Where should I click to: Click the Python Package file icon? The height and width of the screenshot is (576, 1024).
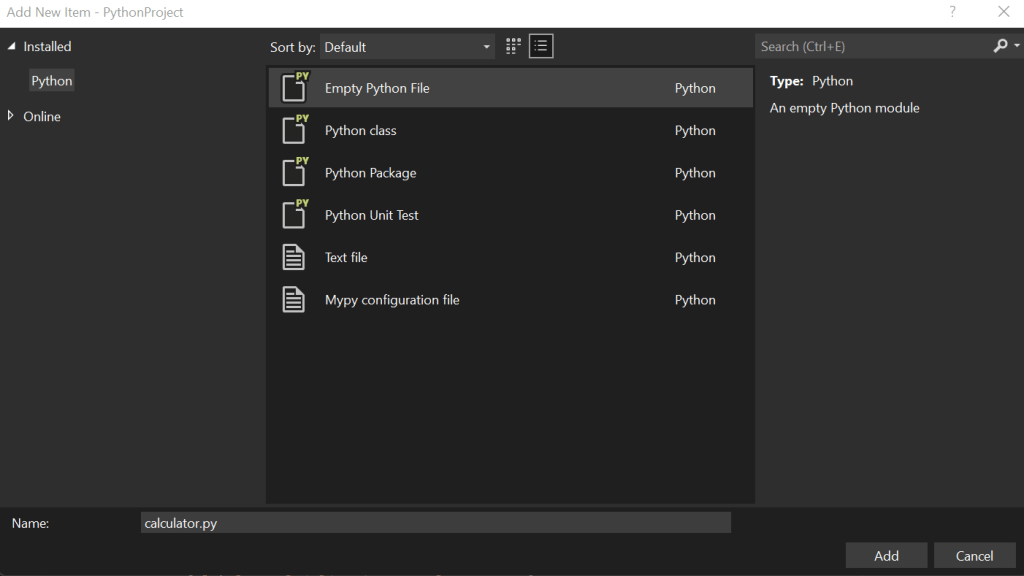(x=294, y=172)
